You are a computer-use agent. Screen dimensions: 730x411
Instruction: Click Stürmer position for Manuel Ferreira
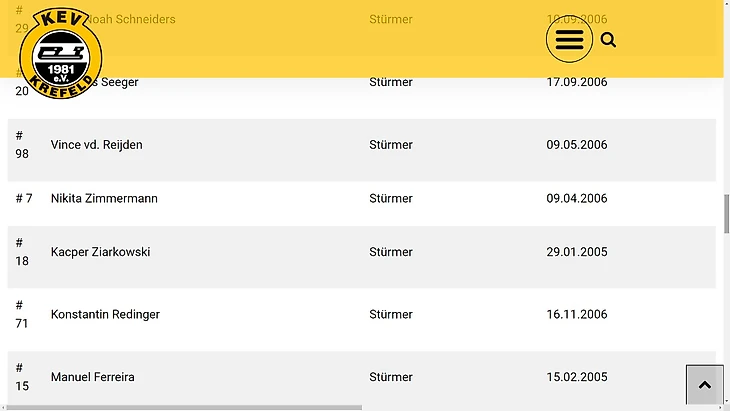391,377
